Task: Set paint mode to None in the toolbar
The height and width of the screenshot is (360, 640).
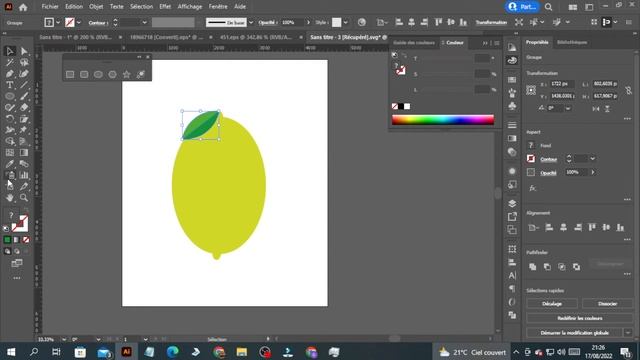Action: tap(26, 240)
